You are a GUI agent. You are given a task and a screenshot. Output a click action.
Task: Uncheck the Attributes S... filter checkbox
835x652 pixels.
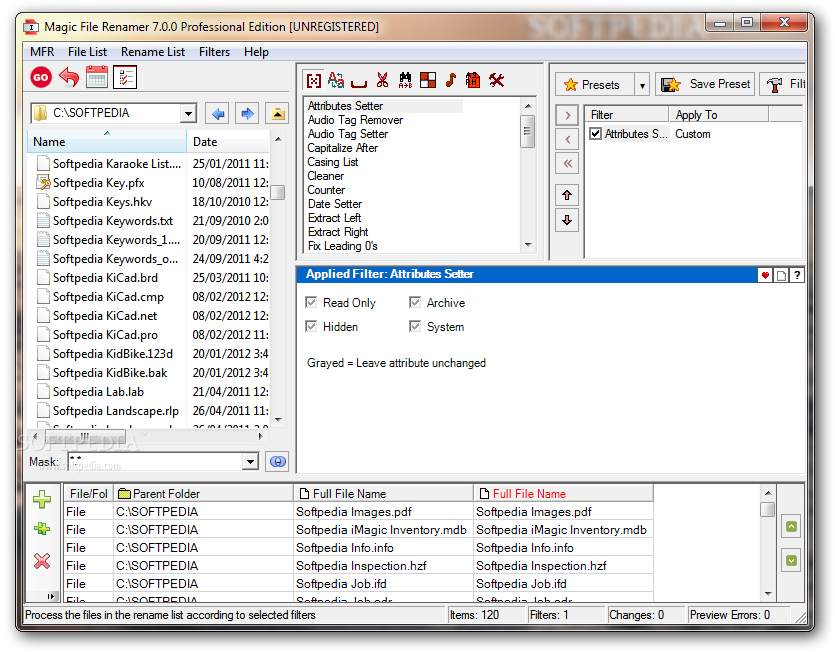(x=595, y=134)
